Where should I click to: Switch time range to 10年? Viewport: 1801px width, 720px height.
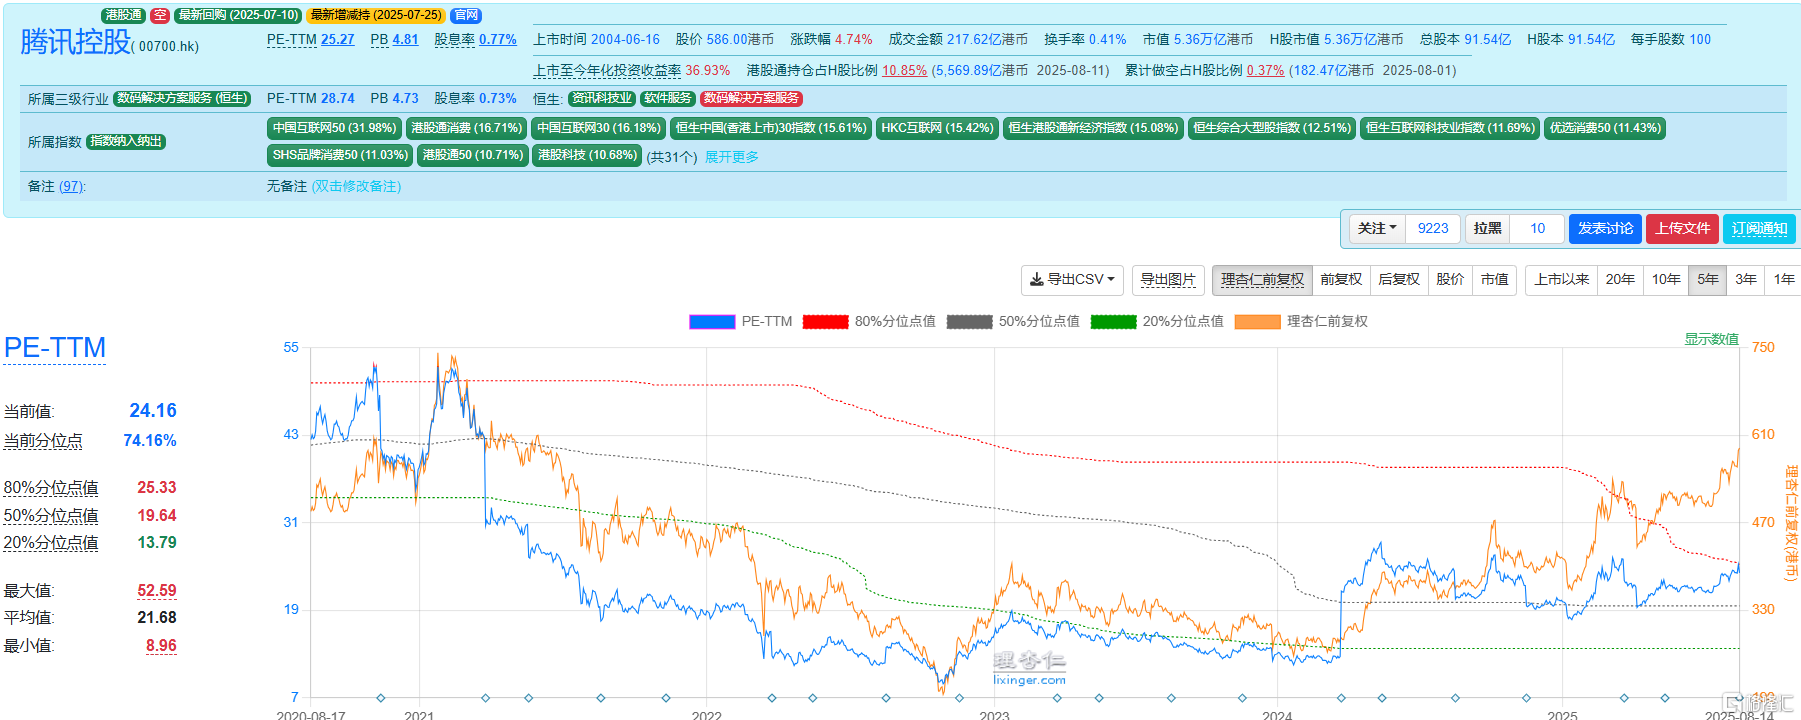pos(1666,280)
